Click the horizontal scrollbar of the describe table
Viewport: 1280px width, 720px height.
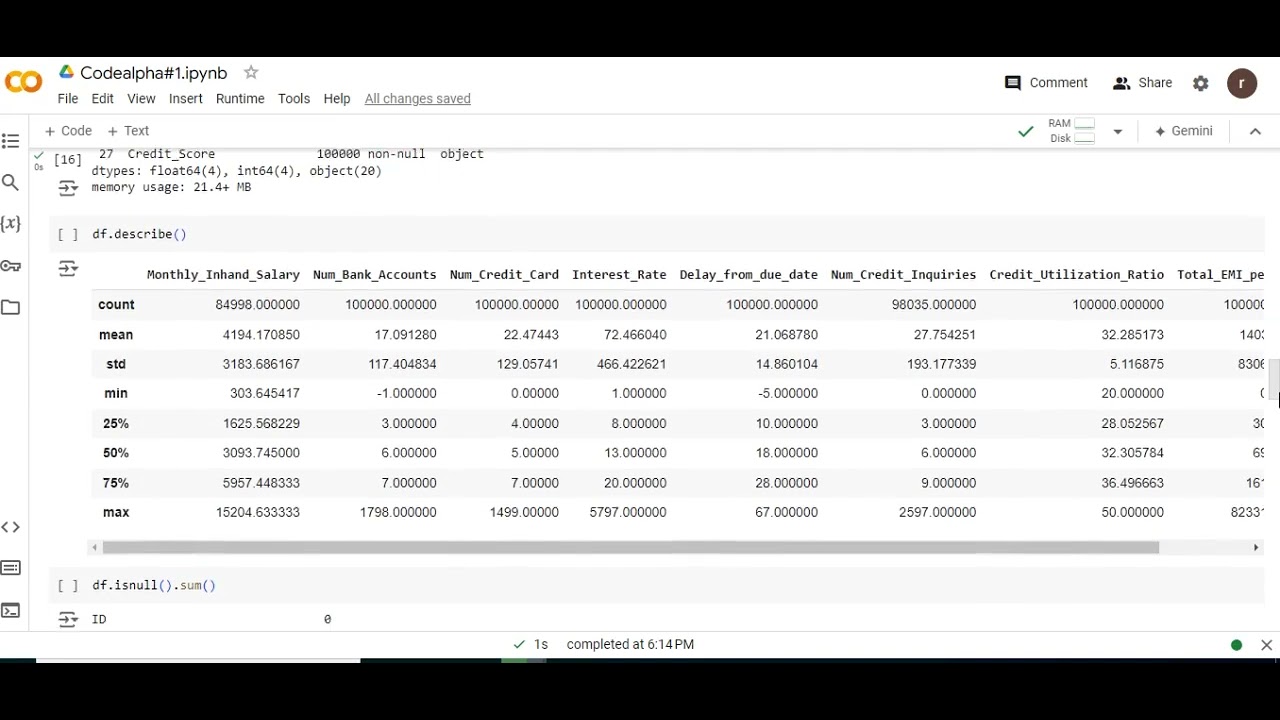[630, 548]
